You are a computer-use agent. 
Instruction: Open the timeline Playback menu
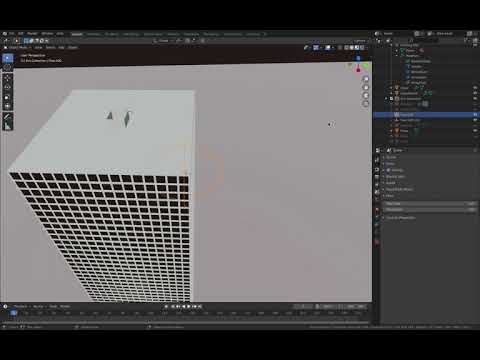tap(21, 306)
